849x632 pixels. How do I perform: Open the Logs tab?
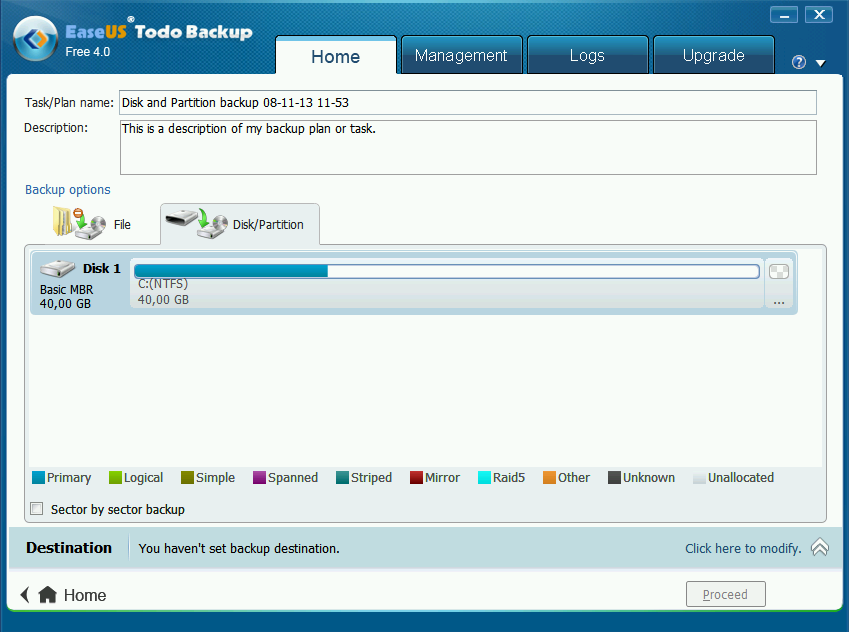tap(587, 55)
